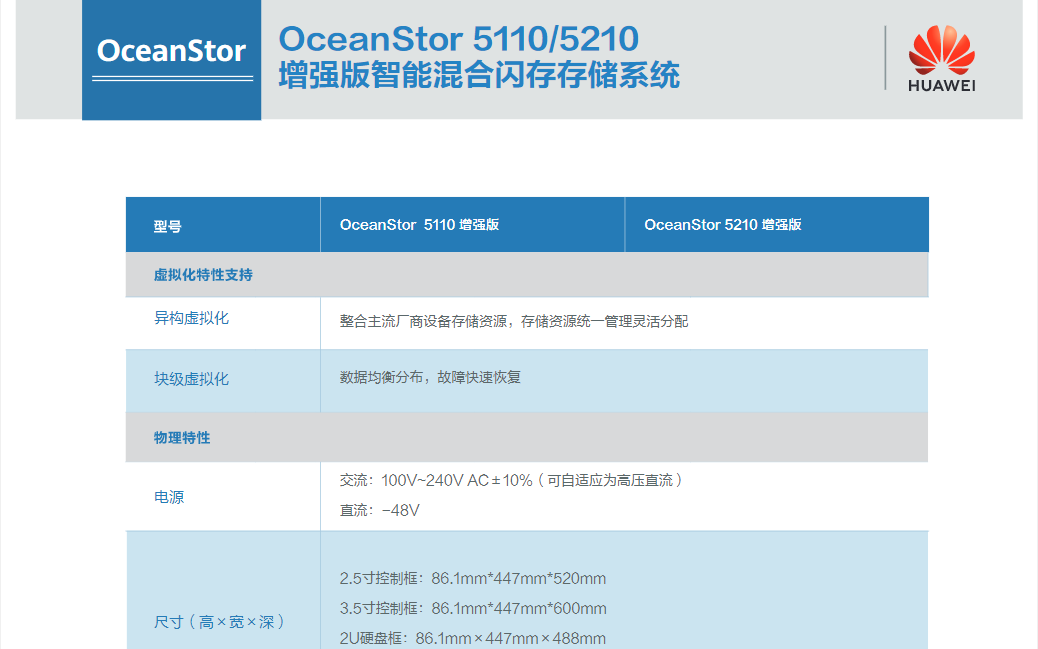Click the 块级虚拟化 row label
This screenshot has width=1038, height=649.
[x=191, y=379]
